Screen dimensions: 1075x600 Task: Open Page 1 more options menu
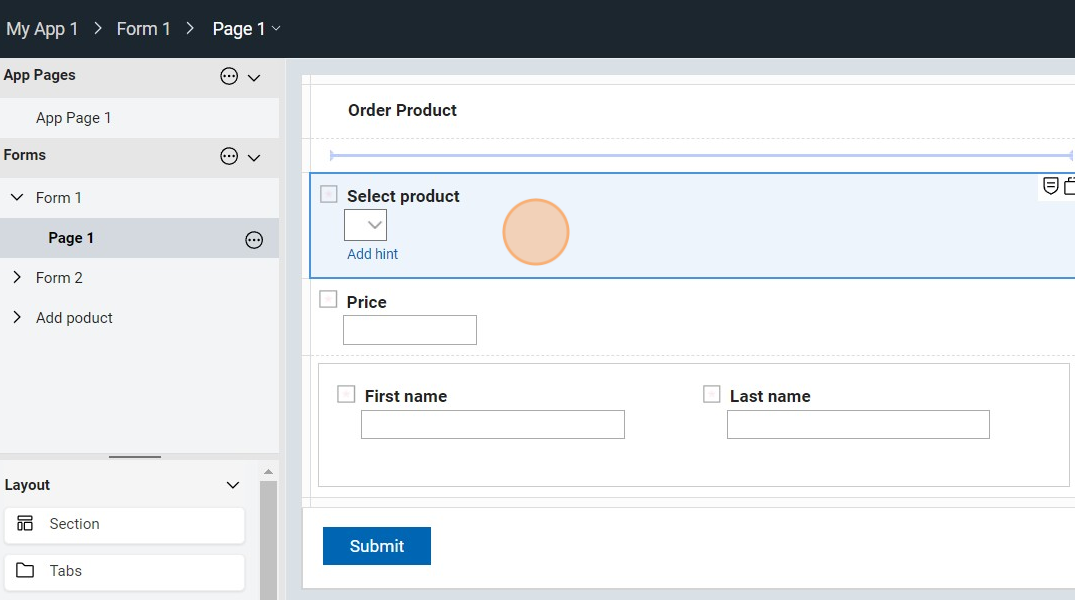click(254, 239)
